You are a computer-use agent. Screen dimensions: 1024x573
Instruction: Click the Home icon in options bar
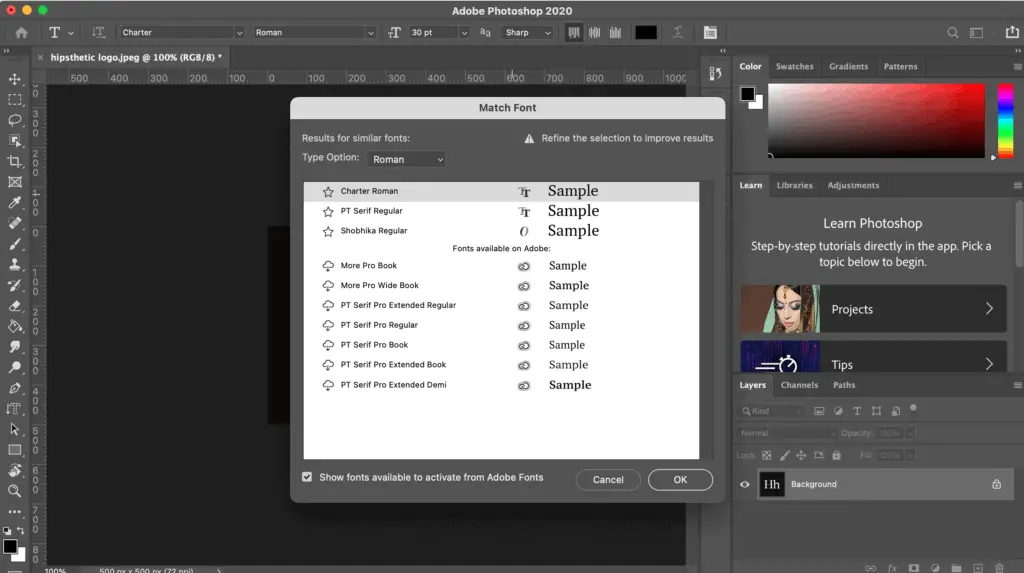point(22,33)
